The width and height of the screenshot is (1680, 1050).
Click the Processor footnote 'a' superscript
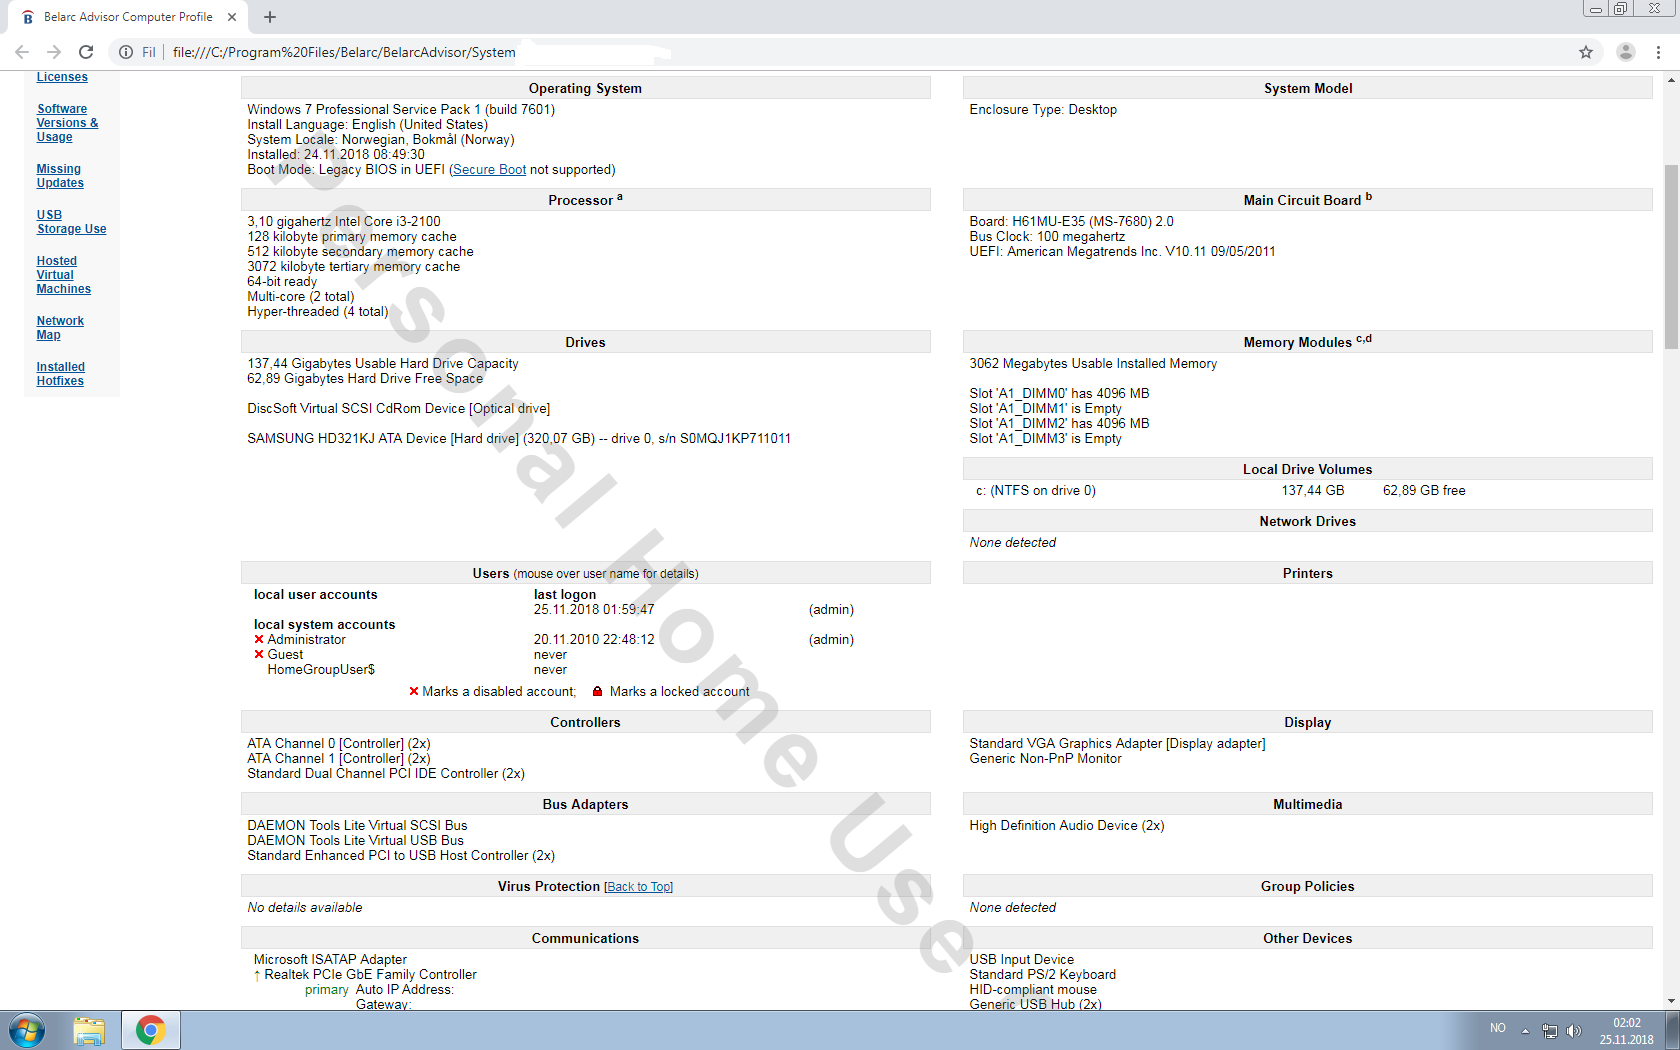pos(620,197)
